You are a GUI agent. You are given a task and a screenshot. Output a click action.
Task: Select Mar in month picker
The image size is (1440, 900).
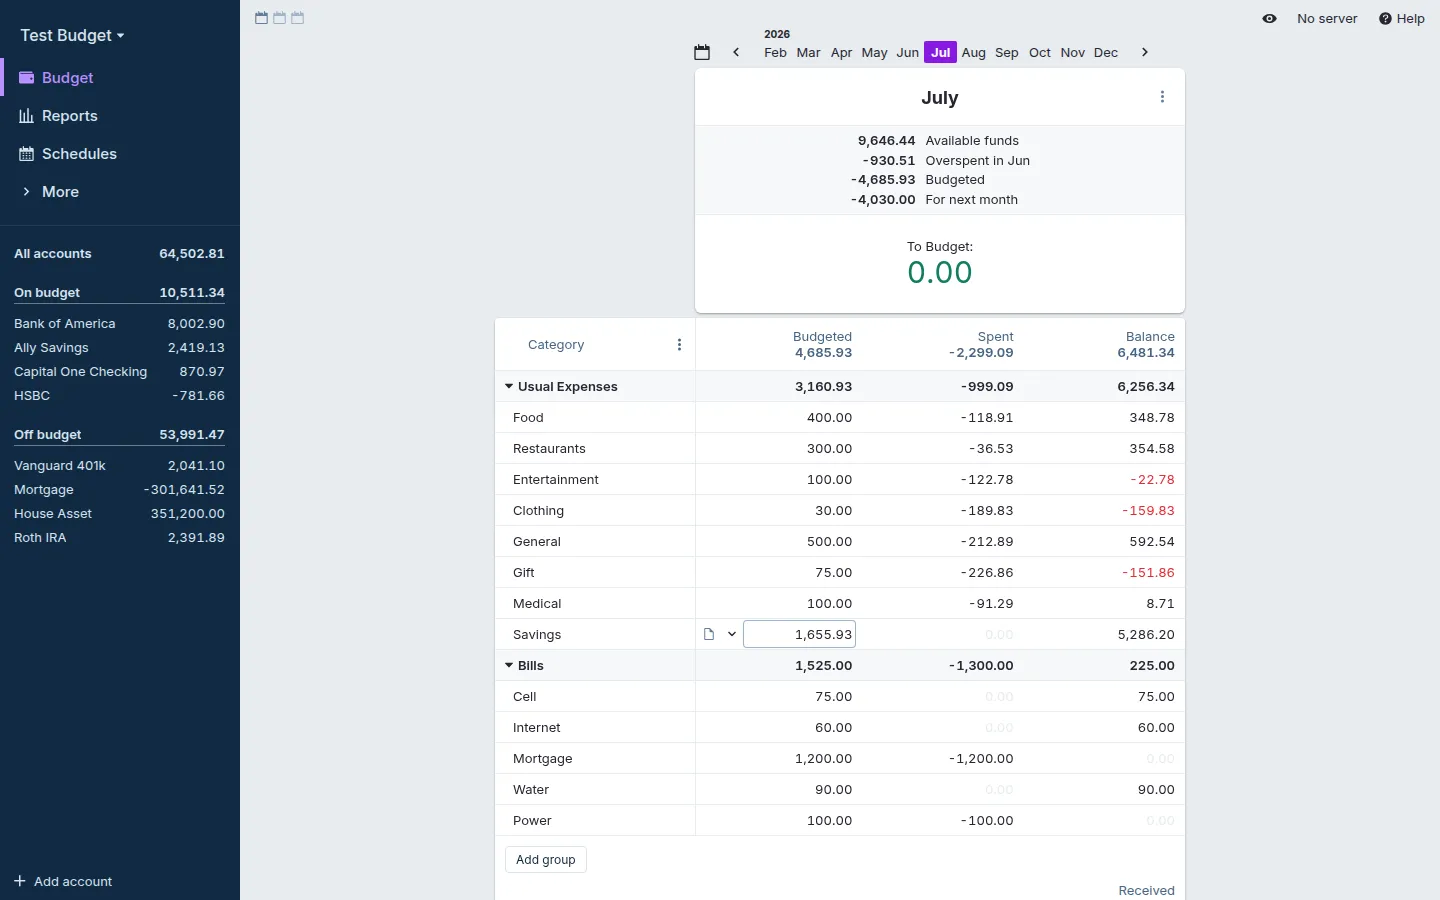[x=809, y=52]
